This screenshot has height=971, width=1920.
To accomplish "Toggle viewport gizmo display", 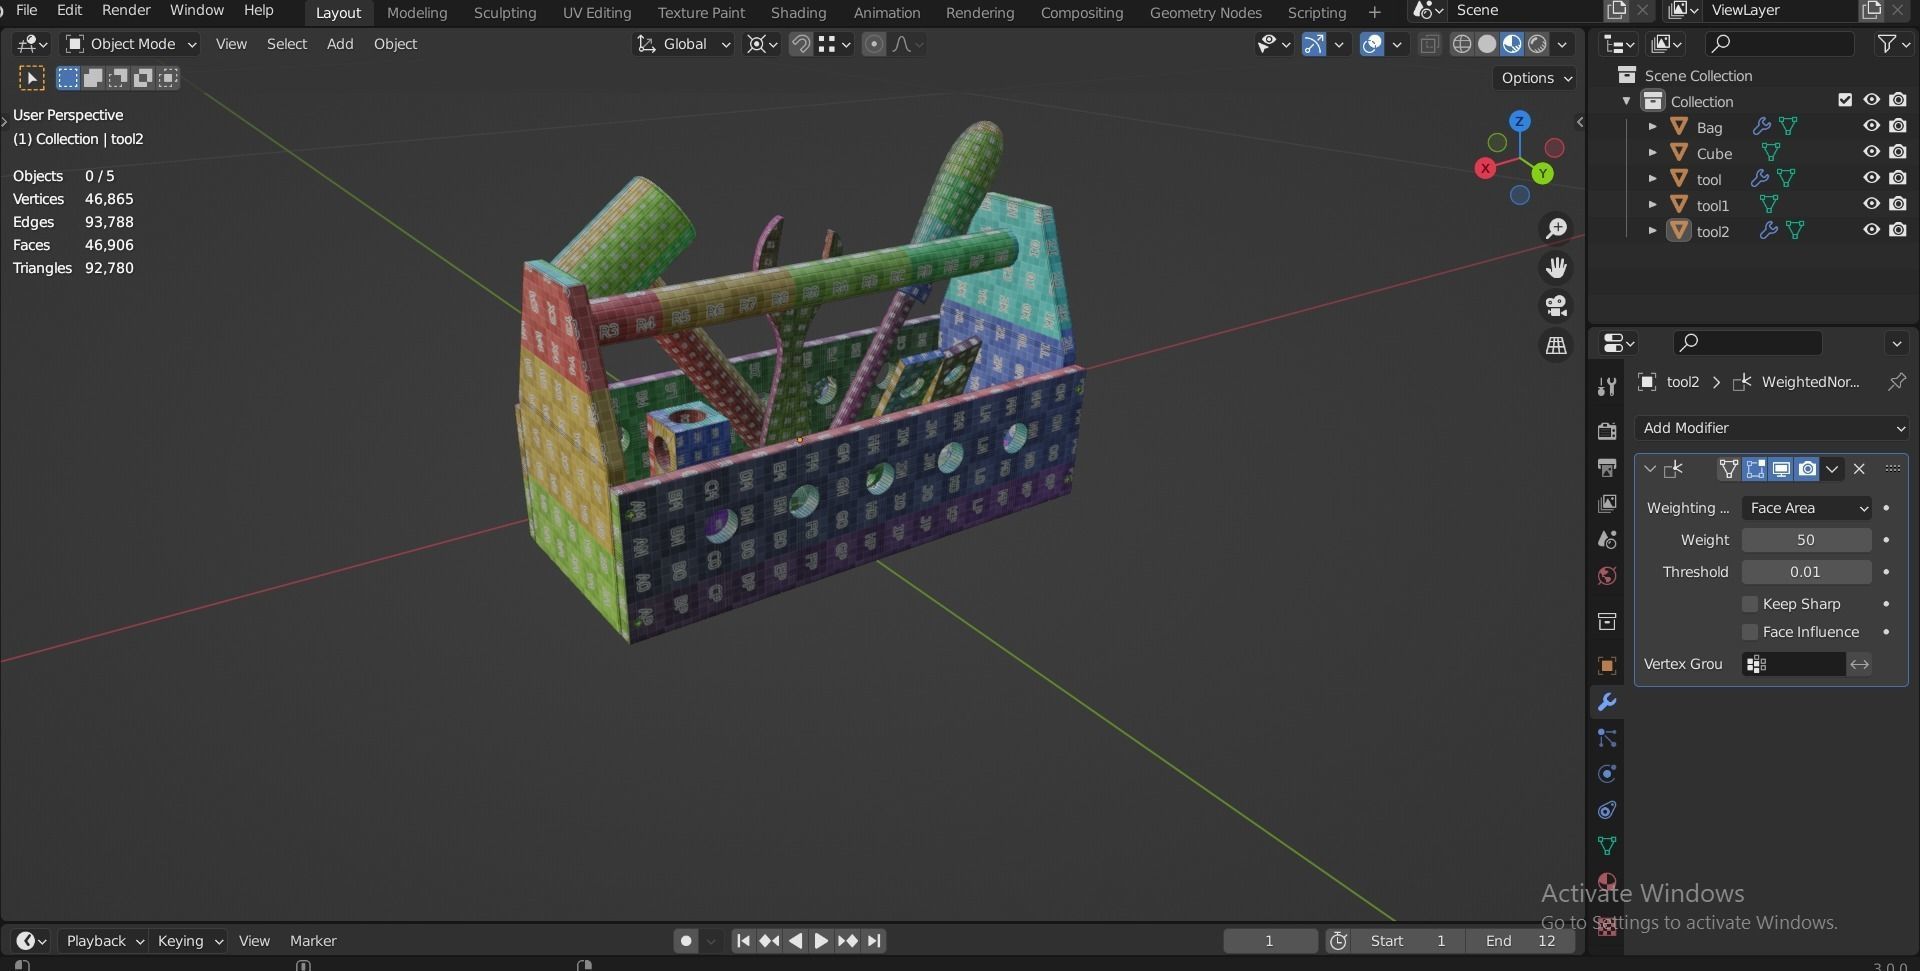I will [1313, 44].
